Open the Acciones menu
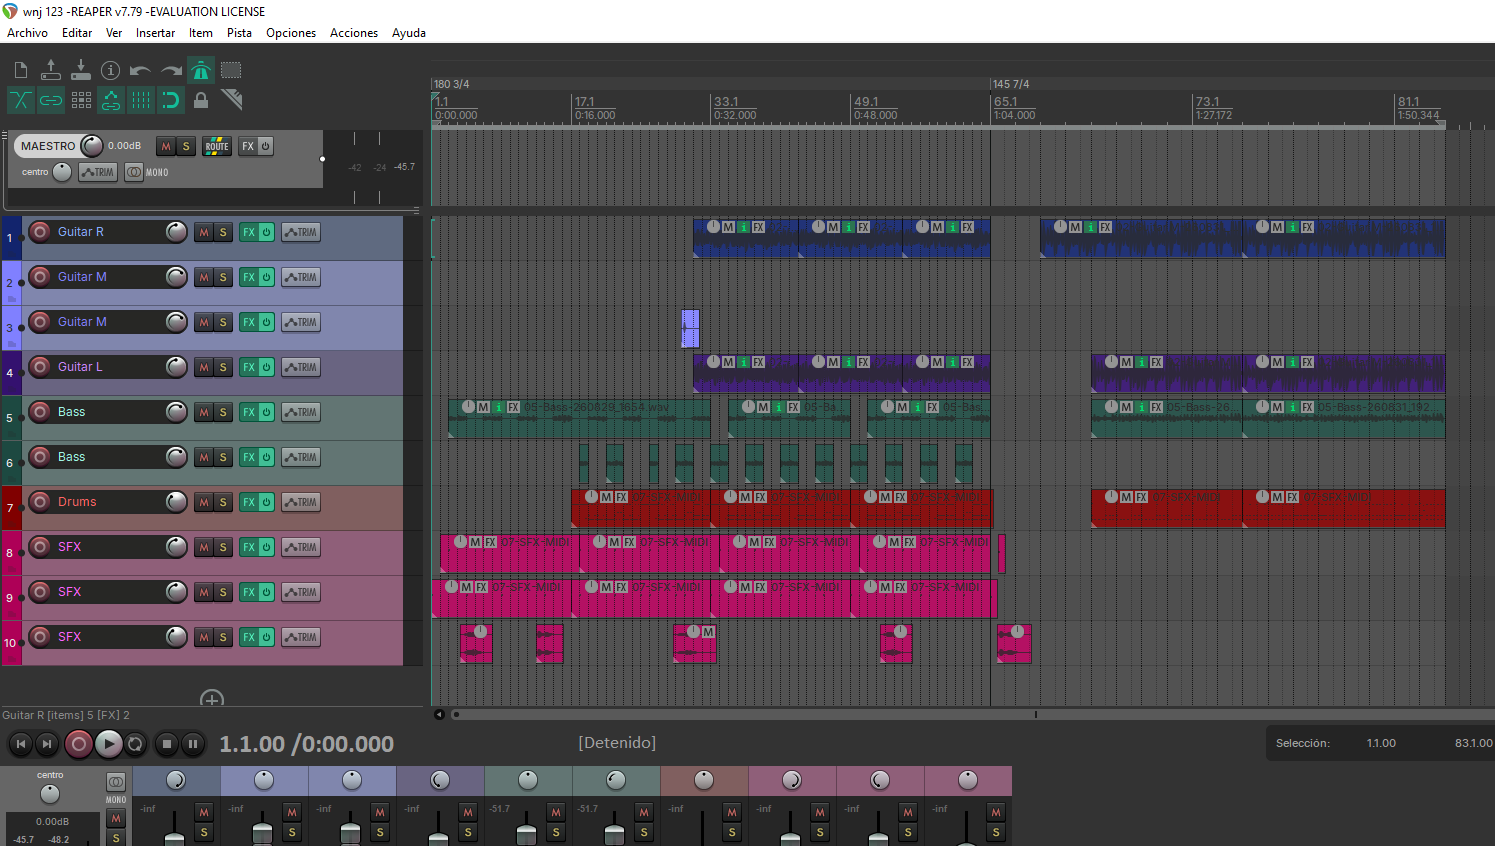The width and height of the screenshot is (1495, 846). pyautogui.click(x=354, y=33)
